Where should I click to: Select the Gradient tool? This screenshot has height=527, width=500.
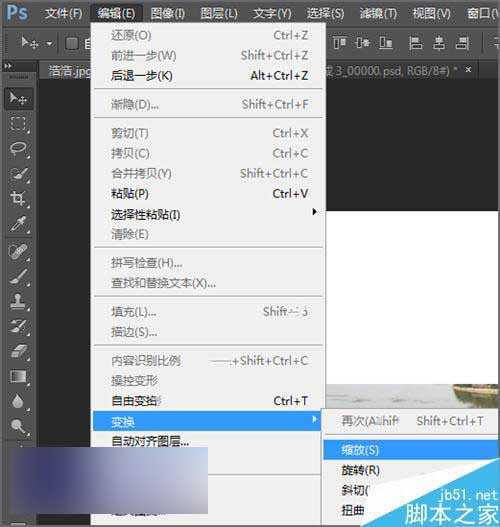18,376
